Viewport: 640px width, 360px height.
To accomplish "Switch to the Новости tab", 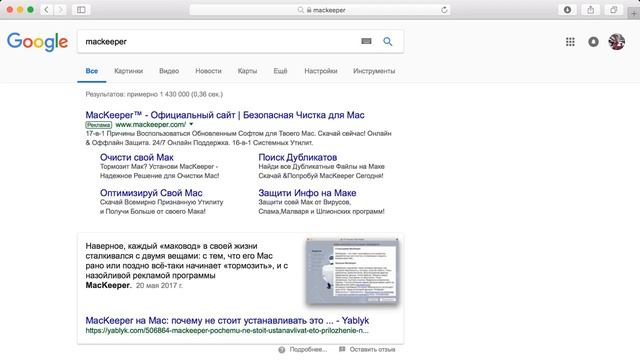I will click(208, 71).
